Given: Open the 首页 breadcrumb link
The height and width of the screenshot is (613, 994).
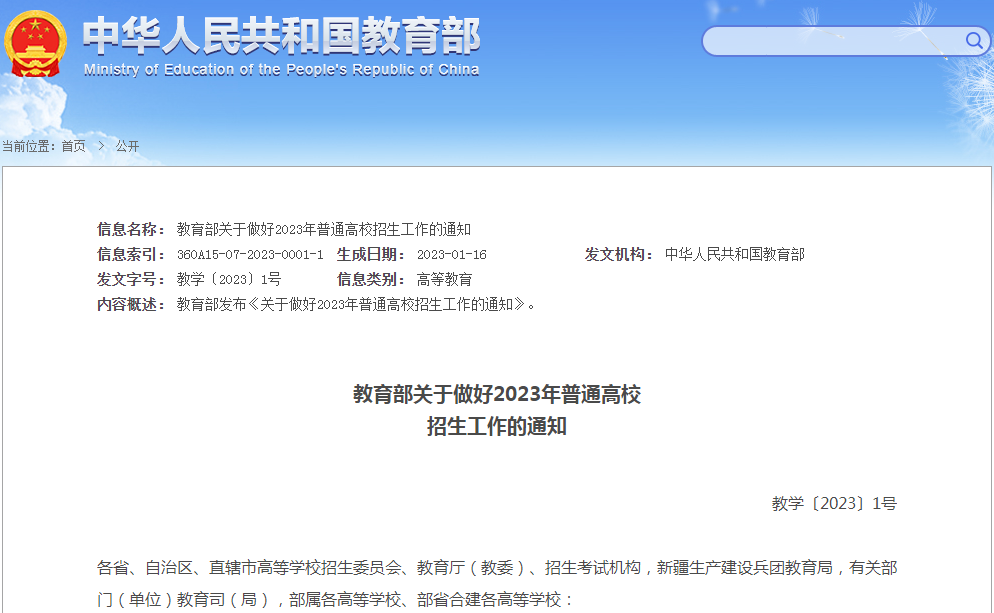Looking at the screenshot, I should click(73, 145).
